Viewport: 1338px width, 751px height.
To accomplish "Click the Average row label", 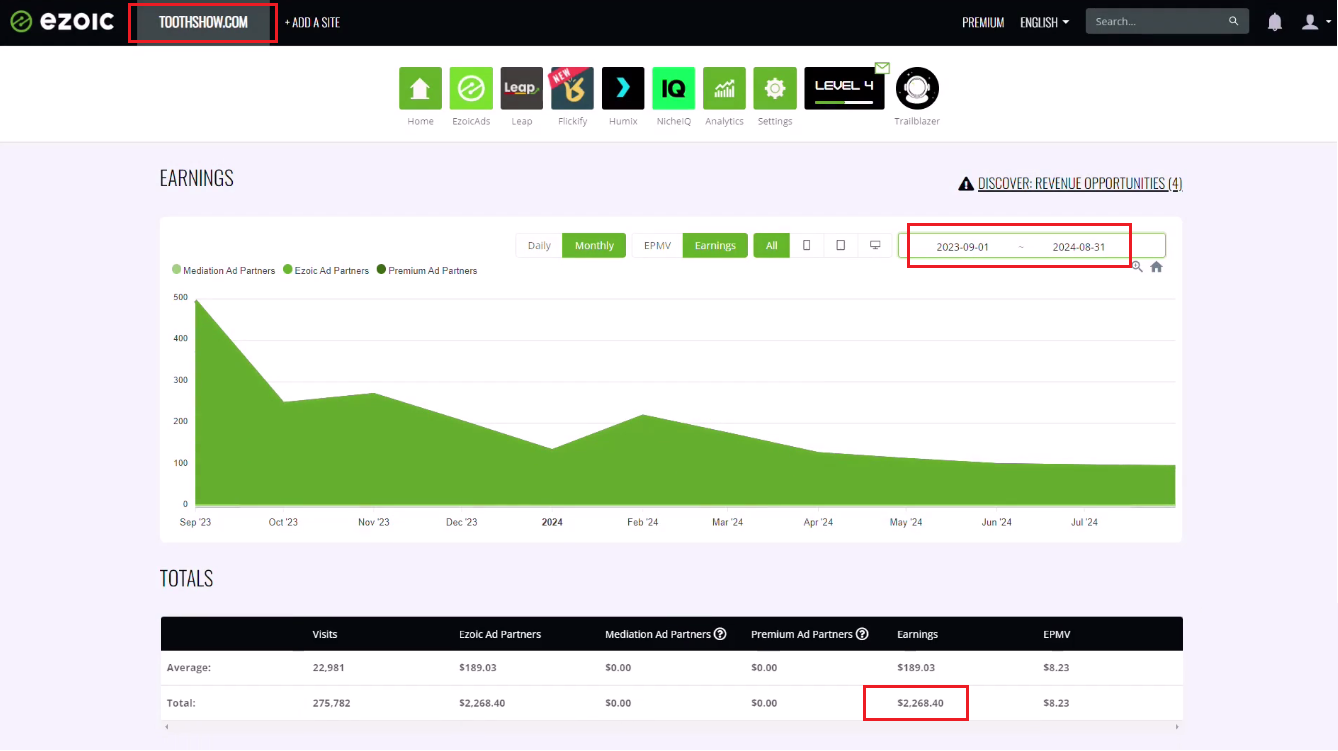I will (189, 667).
